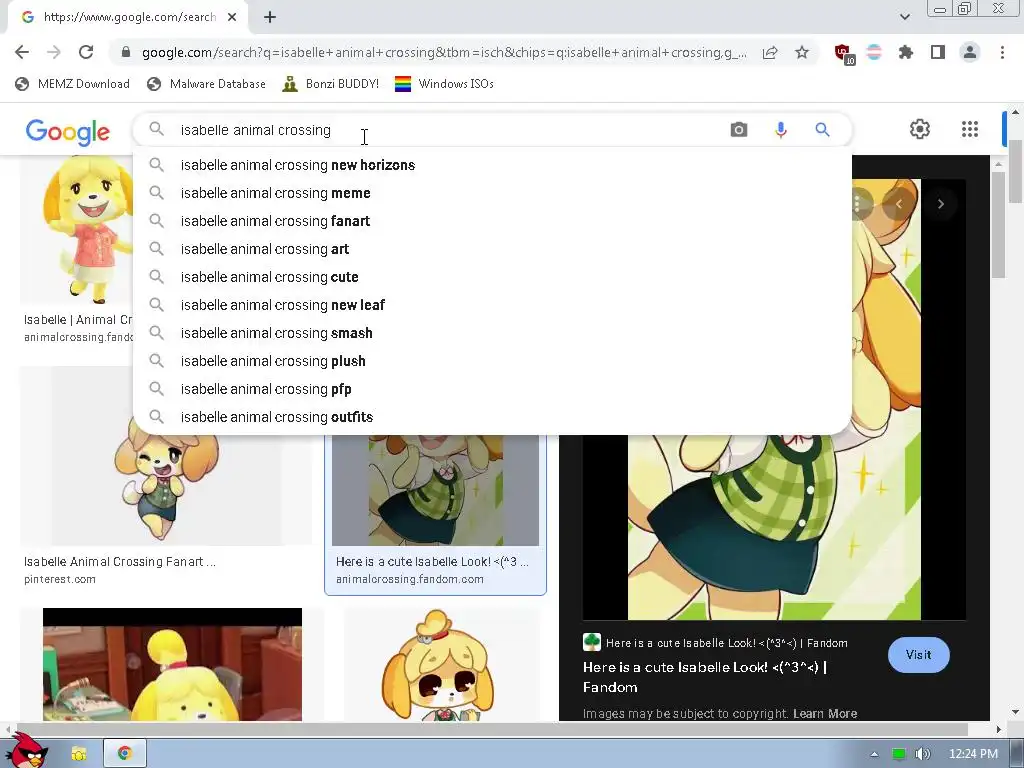
Task: Open the Extensions puzzle piece menu
Action: 906,52
